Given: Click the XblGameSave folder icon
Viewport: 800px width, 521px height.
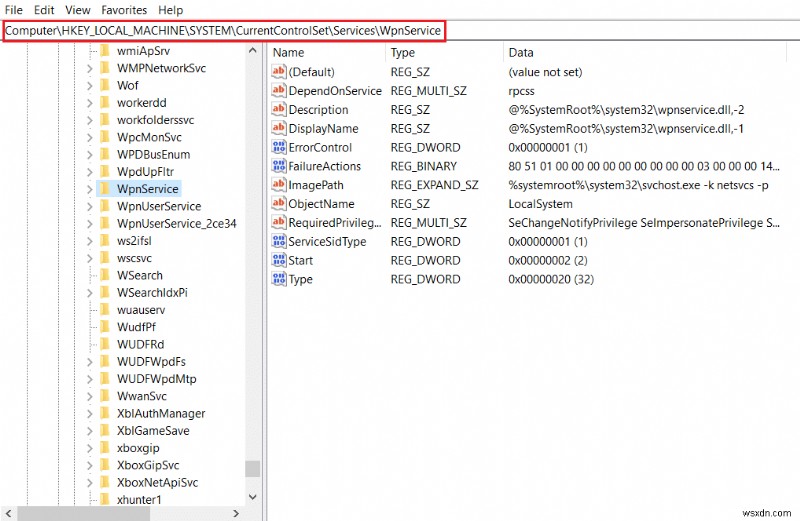Looking at the screenshot, I should click(x=105, y=431).
